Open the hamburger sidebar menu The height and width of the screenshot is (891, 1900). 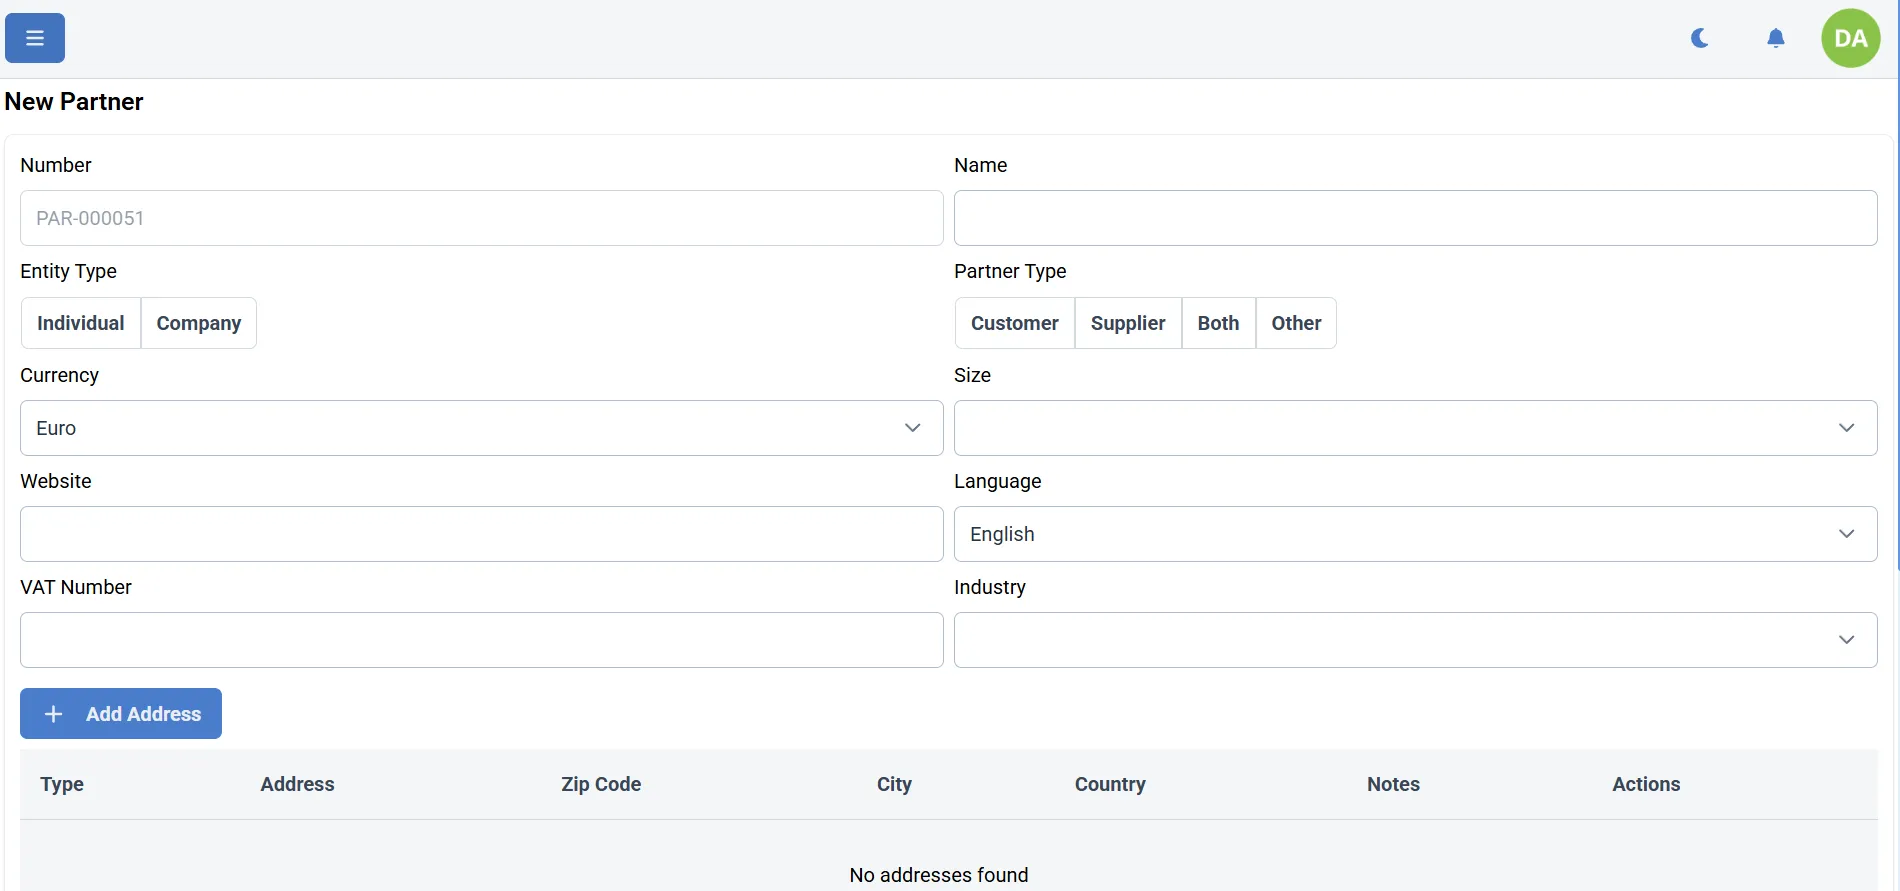click(35, 38)
